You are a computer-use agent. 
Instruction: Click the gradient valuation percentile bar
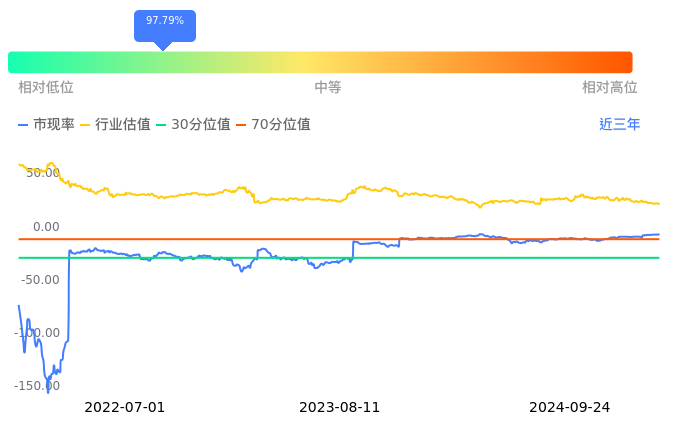(x=320, y=62)
